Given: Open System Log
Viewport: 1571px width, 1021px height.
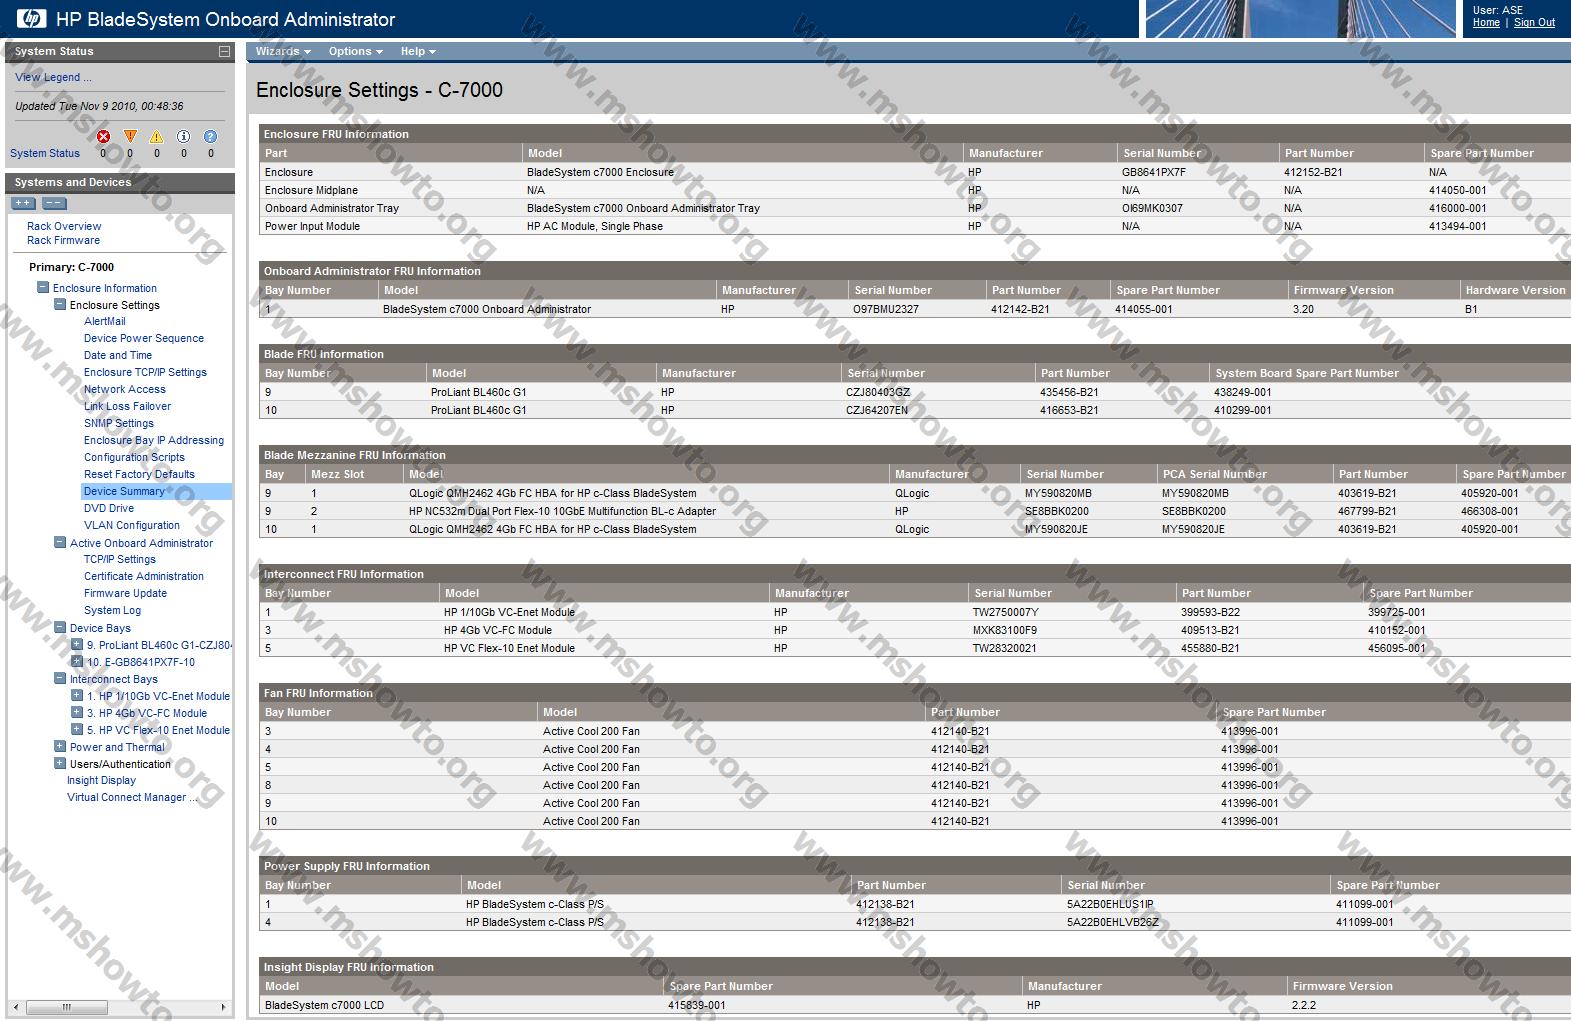Looking at the screenshot, I should 112,610.
